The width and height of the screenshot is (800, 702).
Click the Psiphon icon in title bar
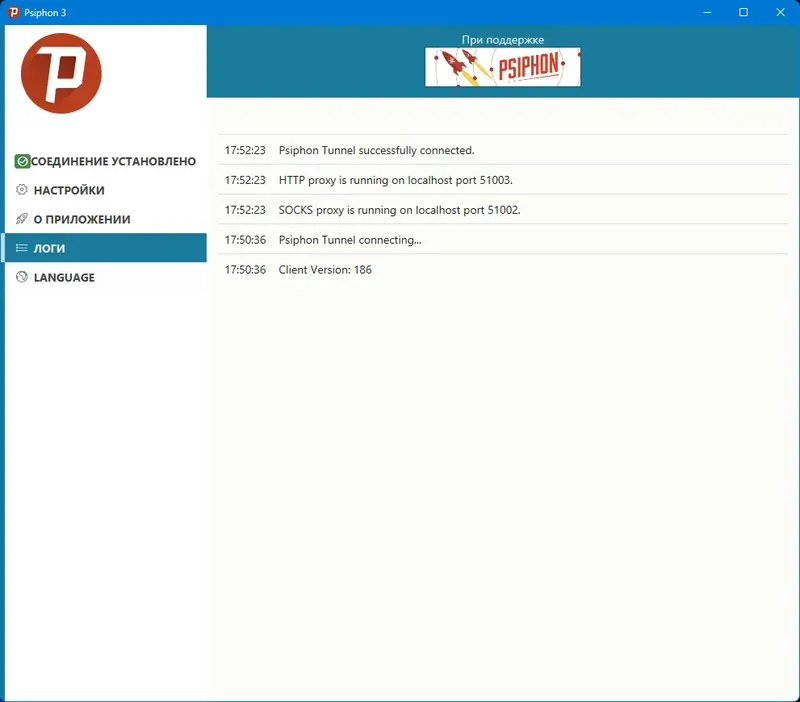(14, 12)
